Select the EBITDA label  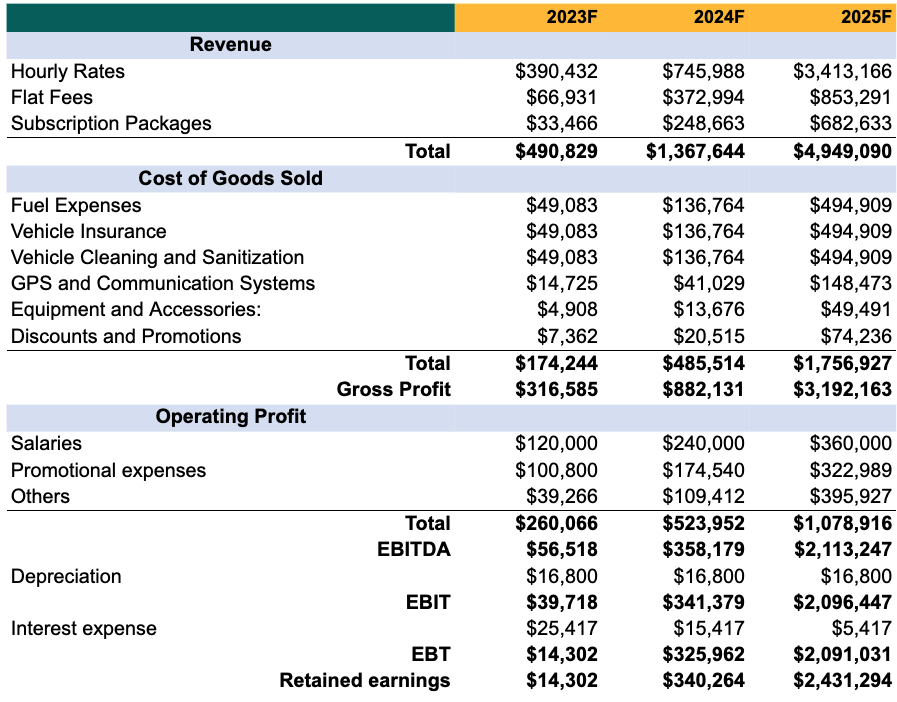tap(414, 550)
